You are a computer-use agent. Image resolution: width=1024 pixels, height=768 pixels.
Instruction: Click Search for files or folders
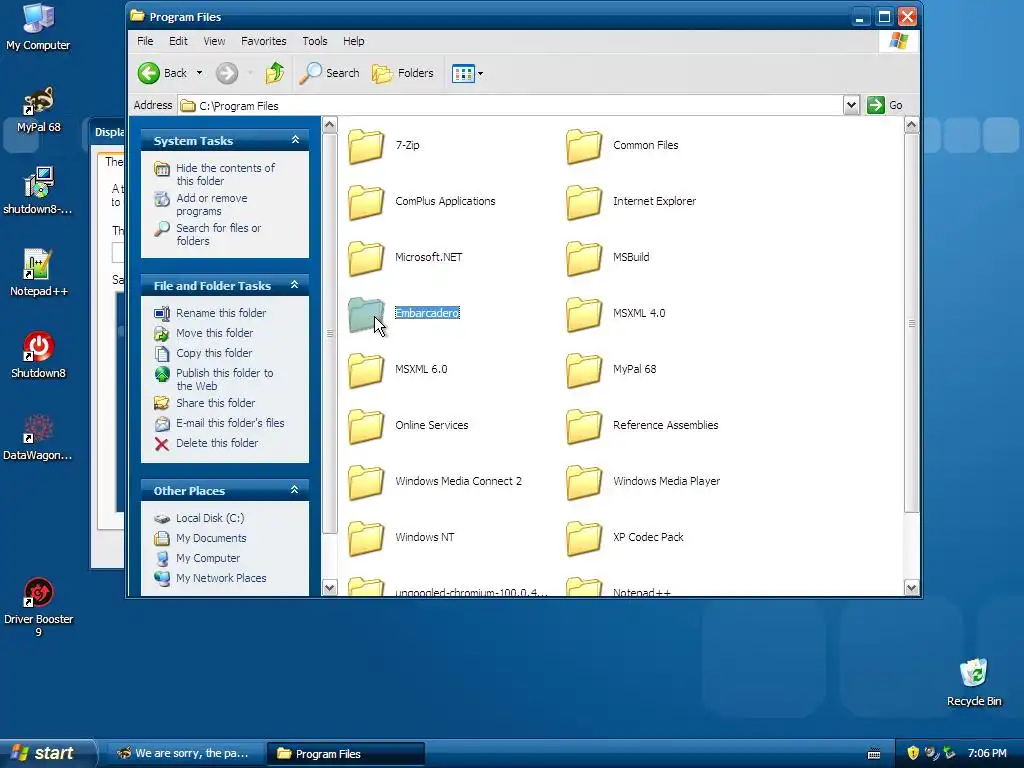point(218,234)
